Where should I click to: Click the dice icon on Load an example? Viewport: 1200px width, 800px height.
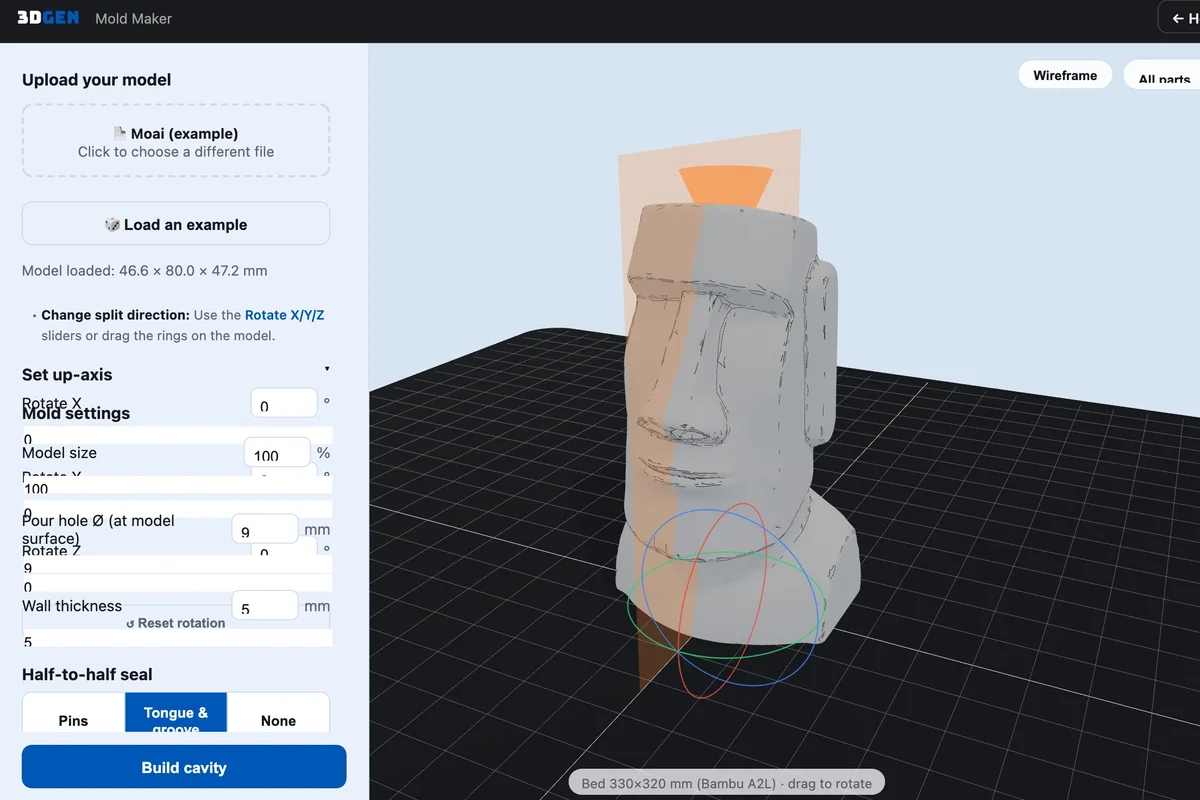[x=112, y=225]
